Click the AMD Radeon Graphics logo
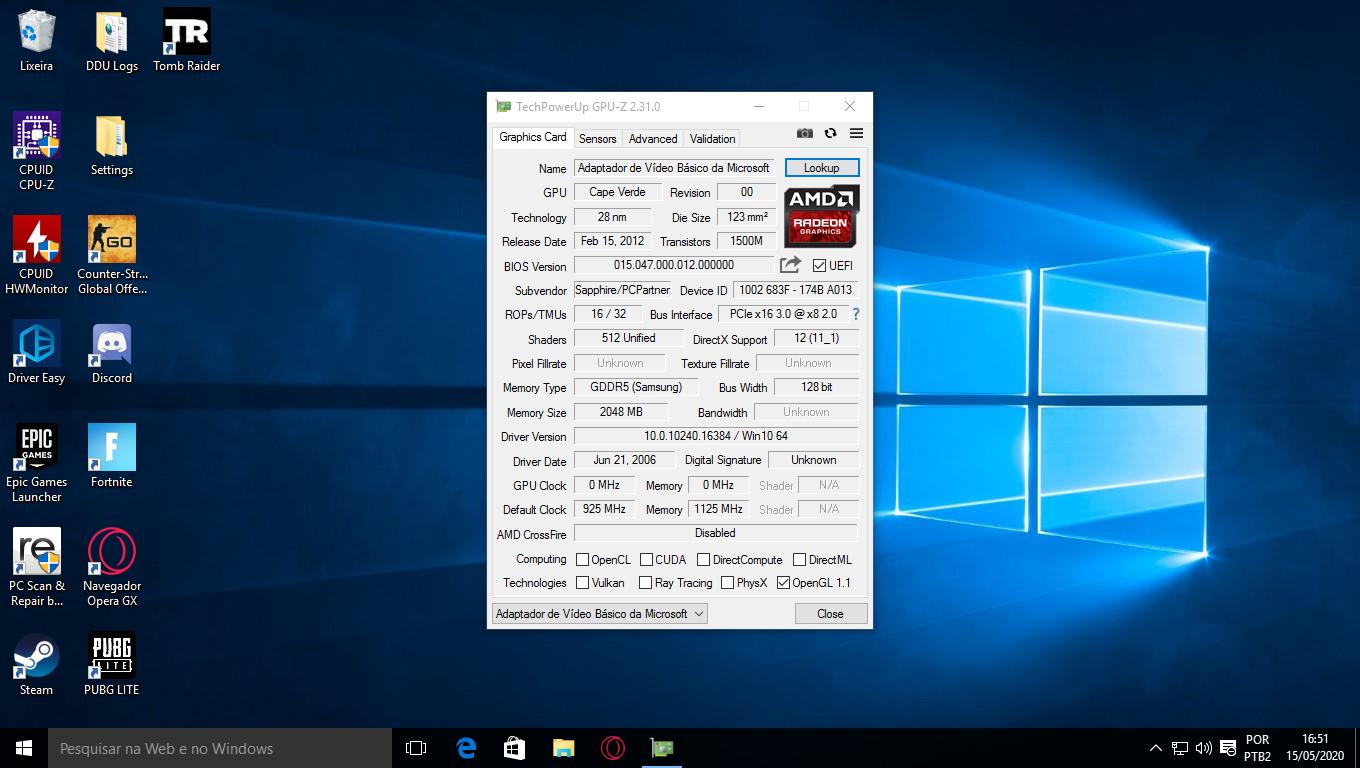This screenshot has width=1360, height=768. 821,216
